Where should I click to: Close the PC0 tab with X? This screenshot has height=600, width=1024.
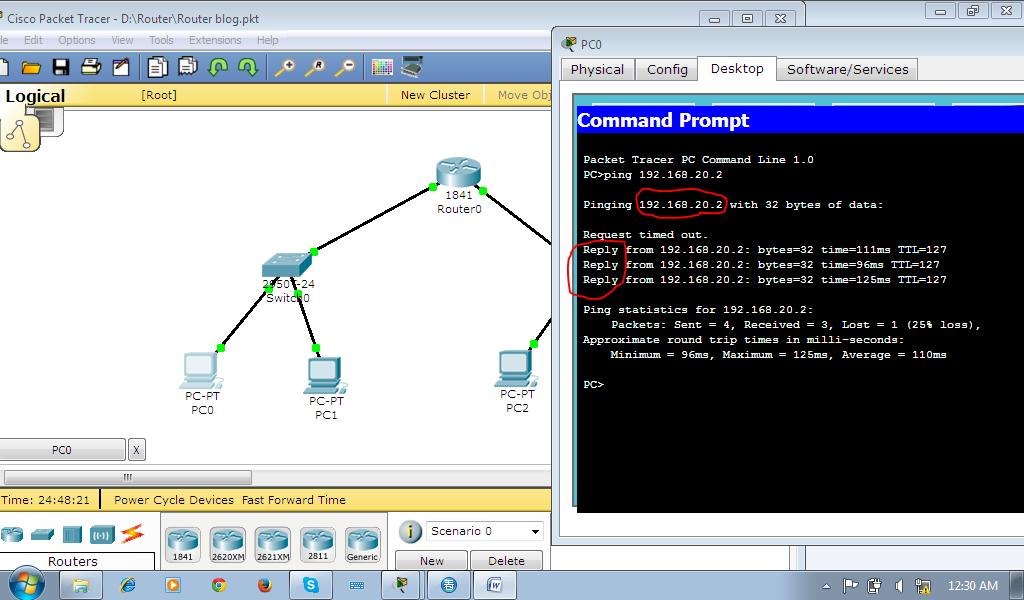pyautogui.click(x=136, y=450)
